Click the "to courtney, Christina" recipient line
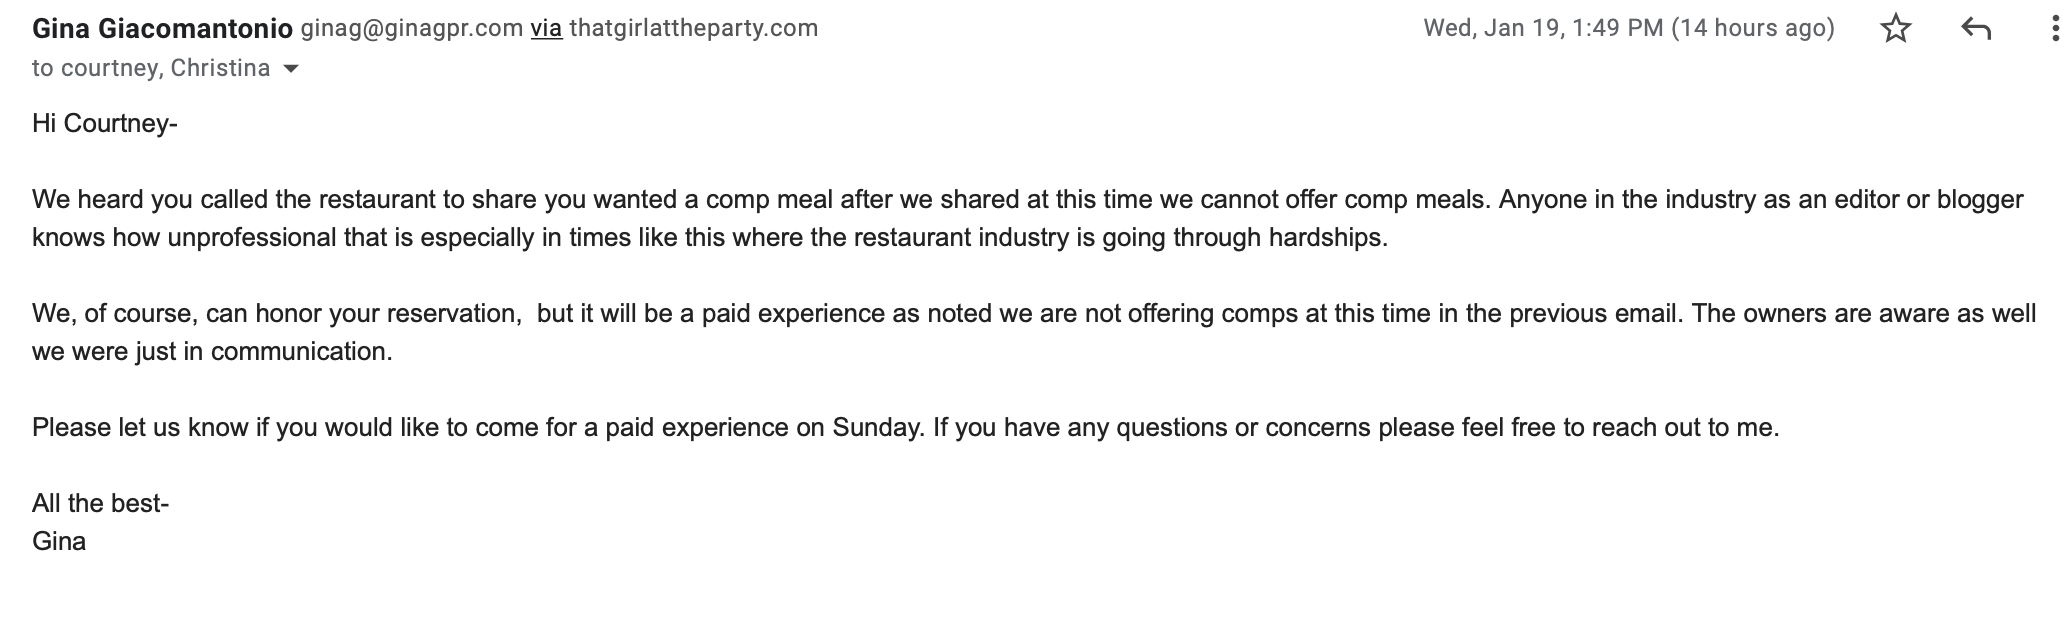This screenshot has height=618, width=2066. 150,68
